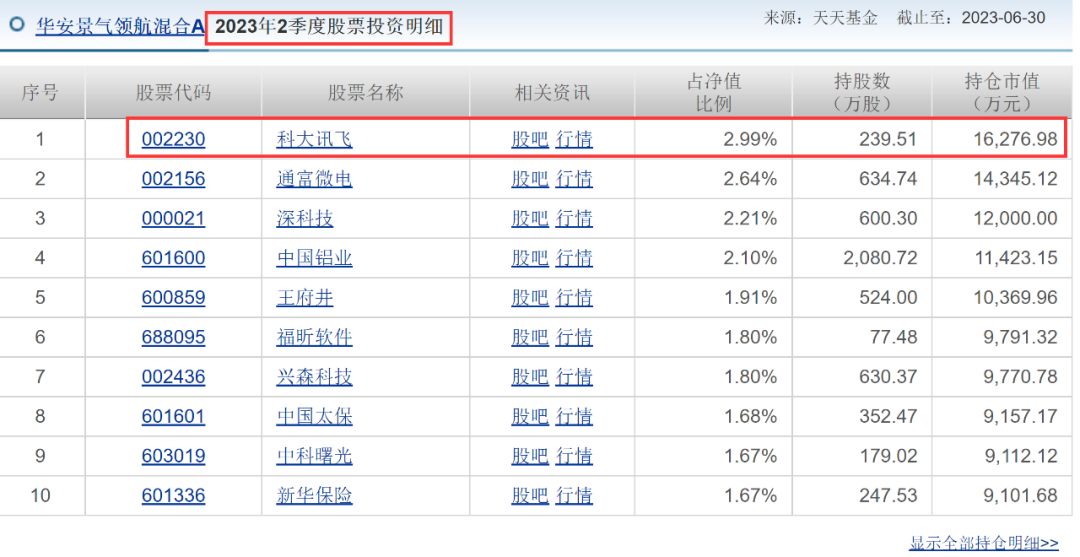Open 行情 for 科大讯飞
This screenshot has height=557, width=1080.
coord(574,140)
